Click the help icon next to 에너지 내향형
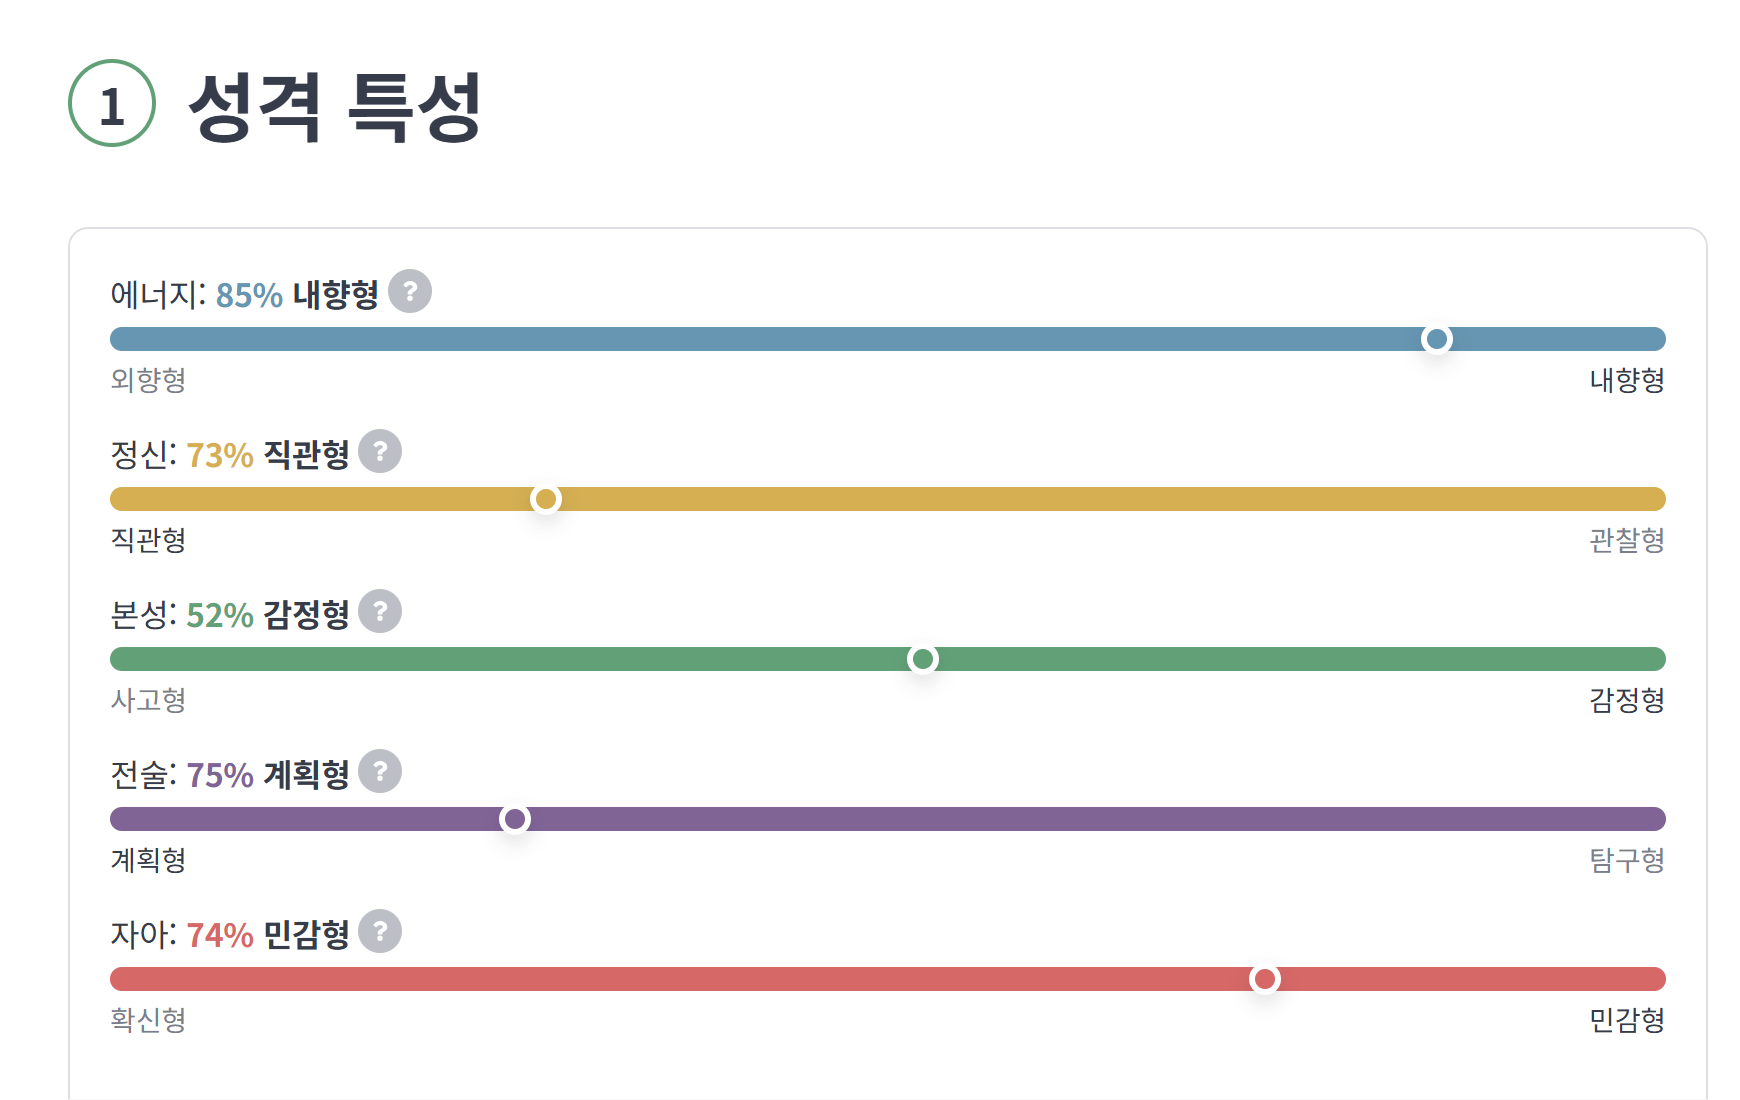The image size is (1740, 1100). point(410,291)
